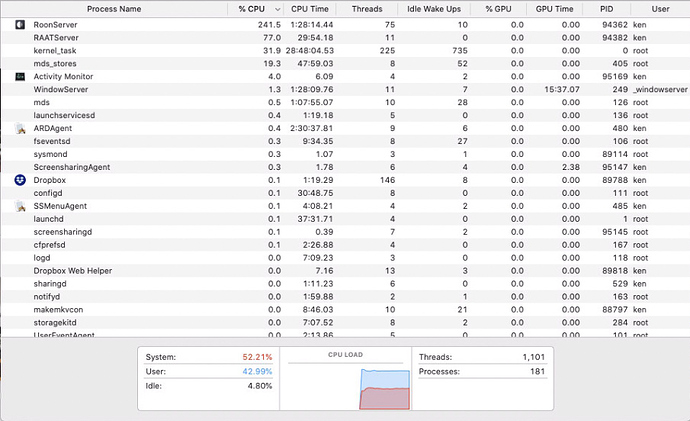Click the System 52.21% value
Image resolution: width=690 pixels, height=421 pixels.
[257, 357]
